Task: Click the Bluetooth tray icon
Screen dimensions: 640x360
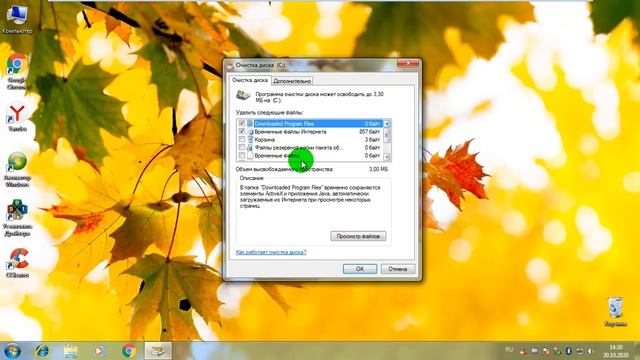Action: click(x=568, y=351)
